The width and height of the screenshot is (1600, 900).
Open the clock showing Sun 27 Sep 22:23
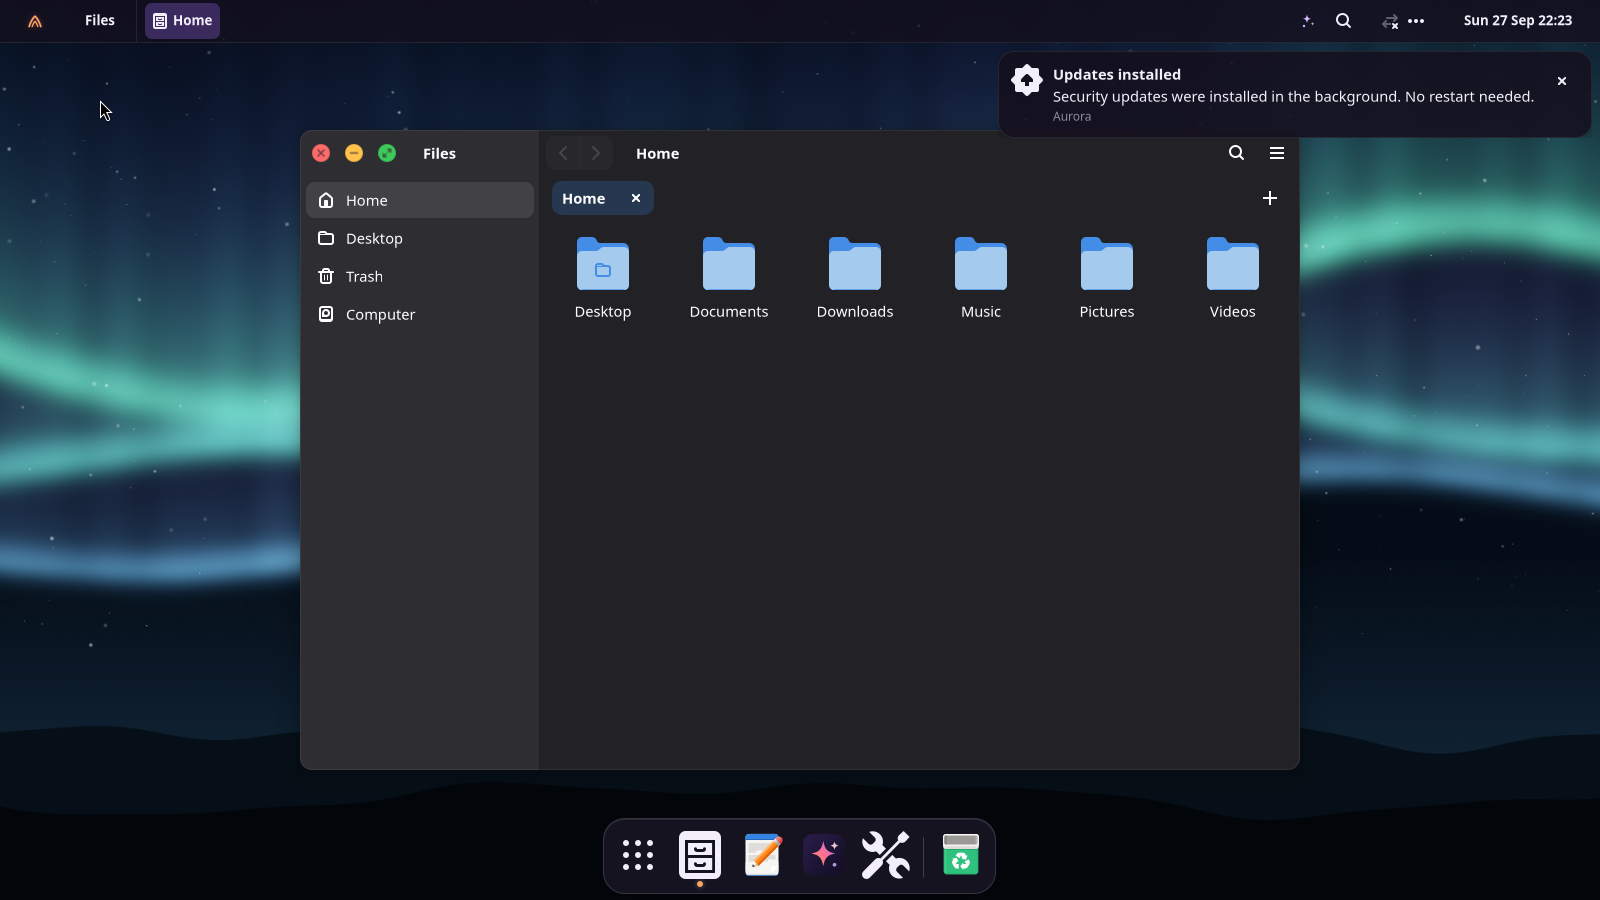click(1518, 20)
